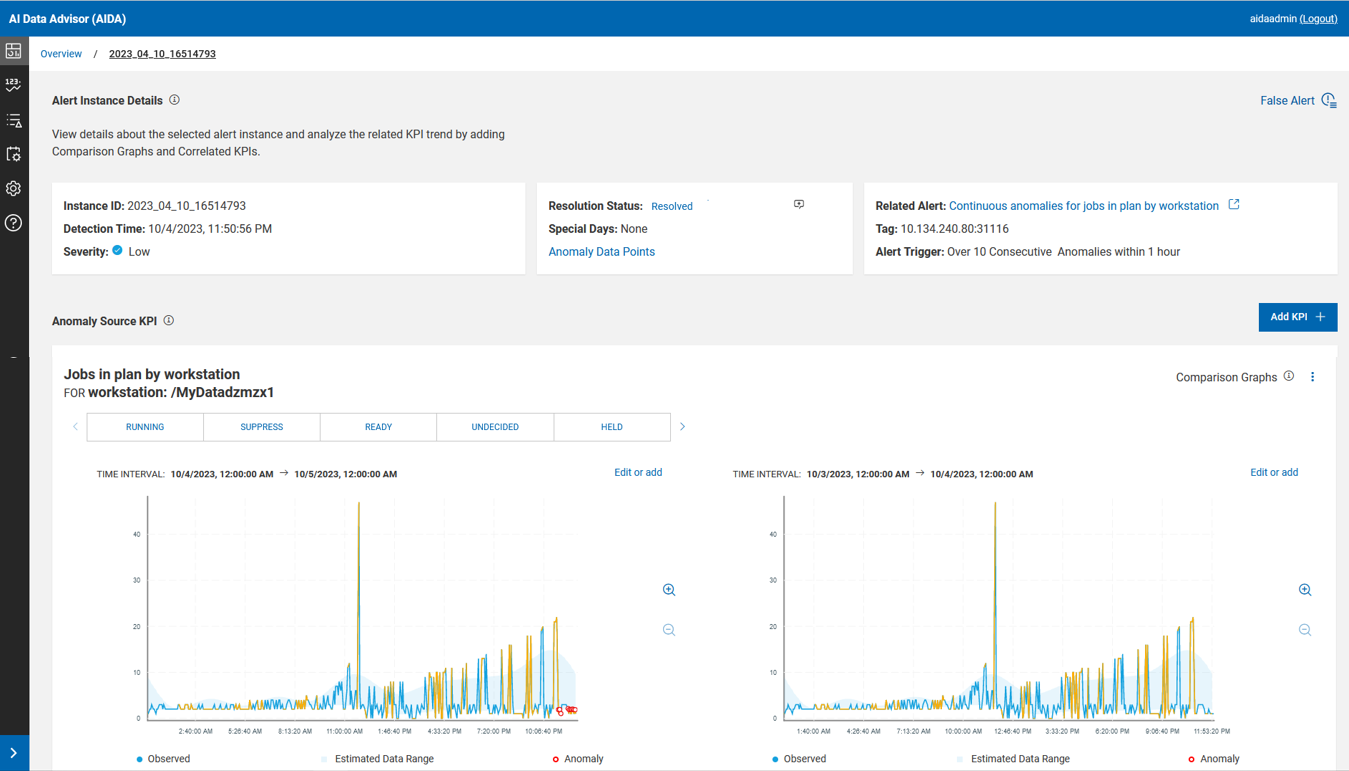Viewport: 1349px width, 771px height.
Task: Zoom in on the left graph
Action: click(669, 590)
